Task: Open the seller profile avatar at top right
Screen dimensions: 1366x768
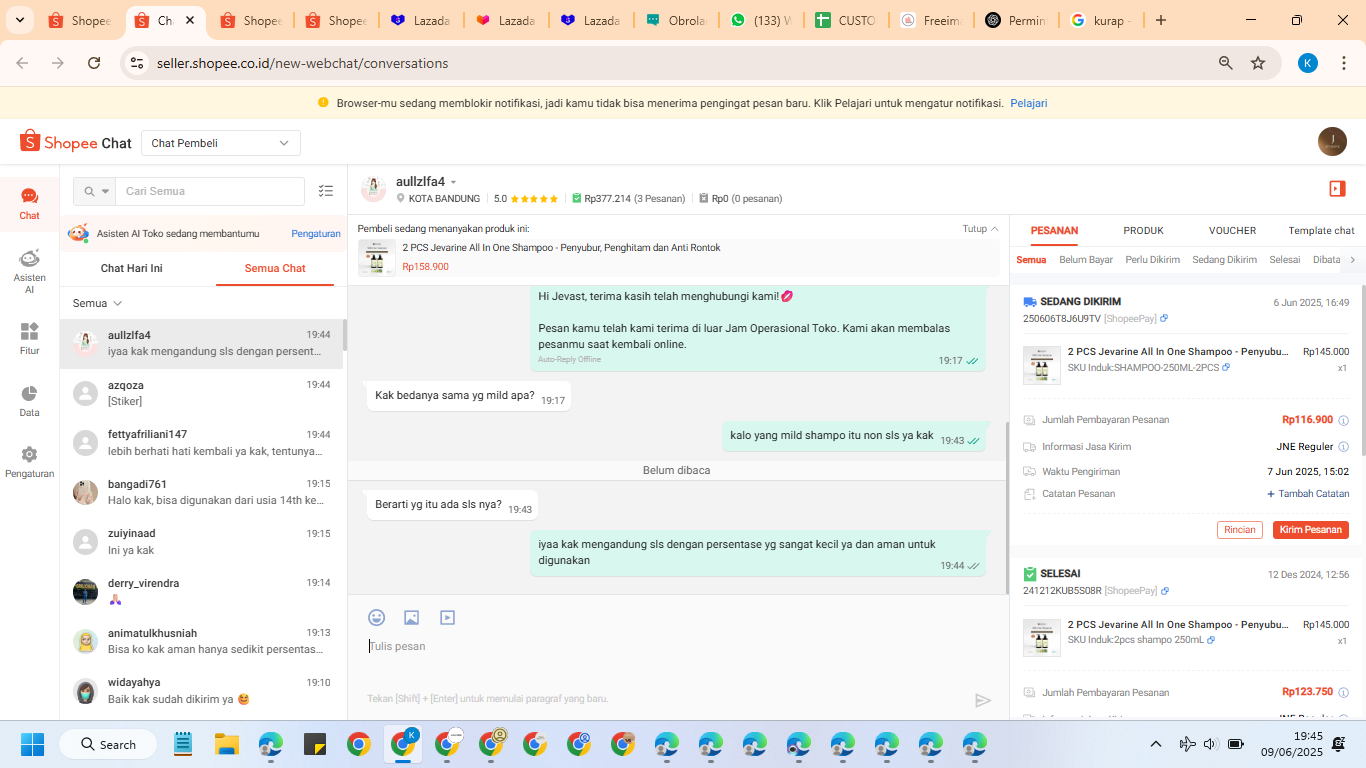Action: pyautogui.click(x=1332, y=142)
